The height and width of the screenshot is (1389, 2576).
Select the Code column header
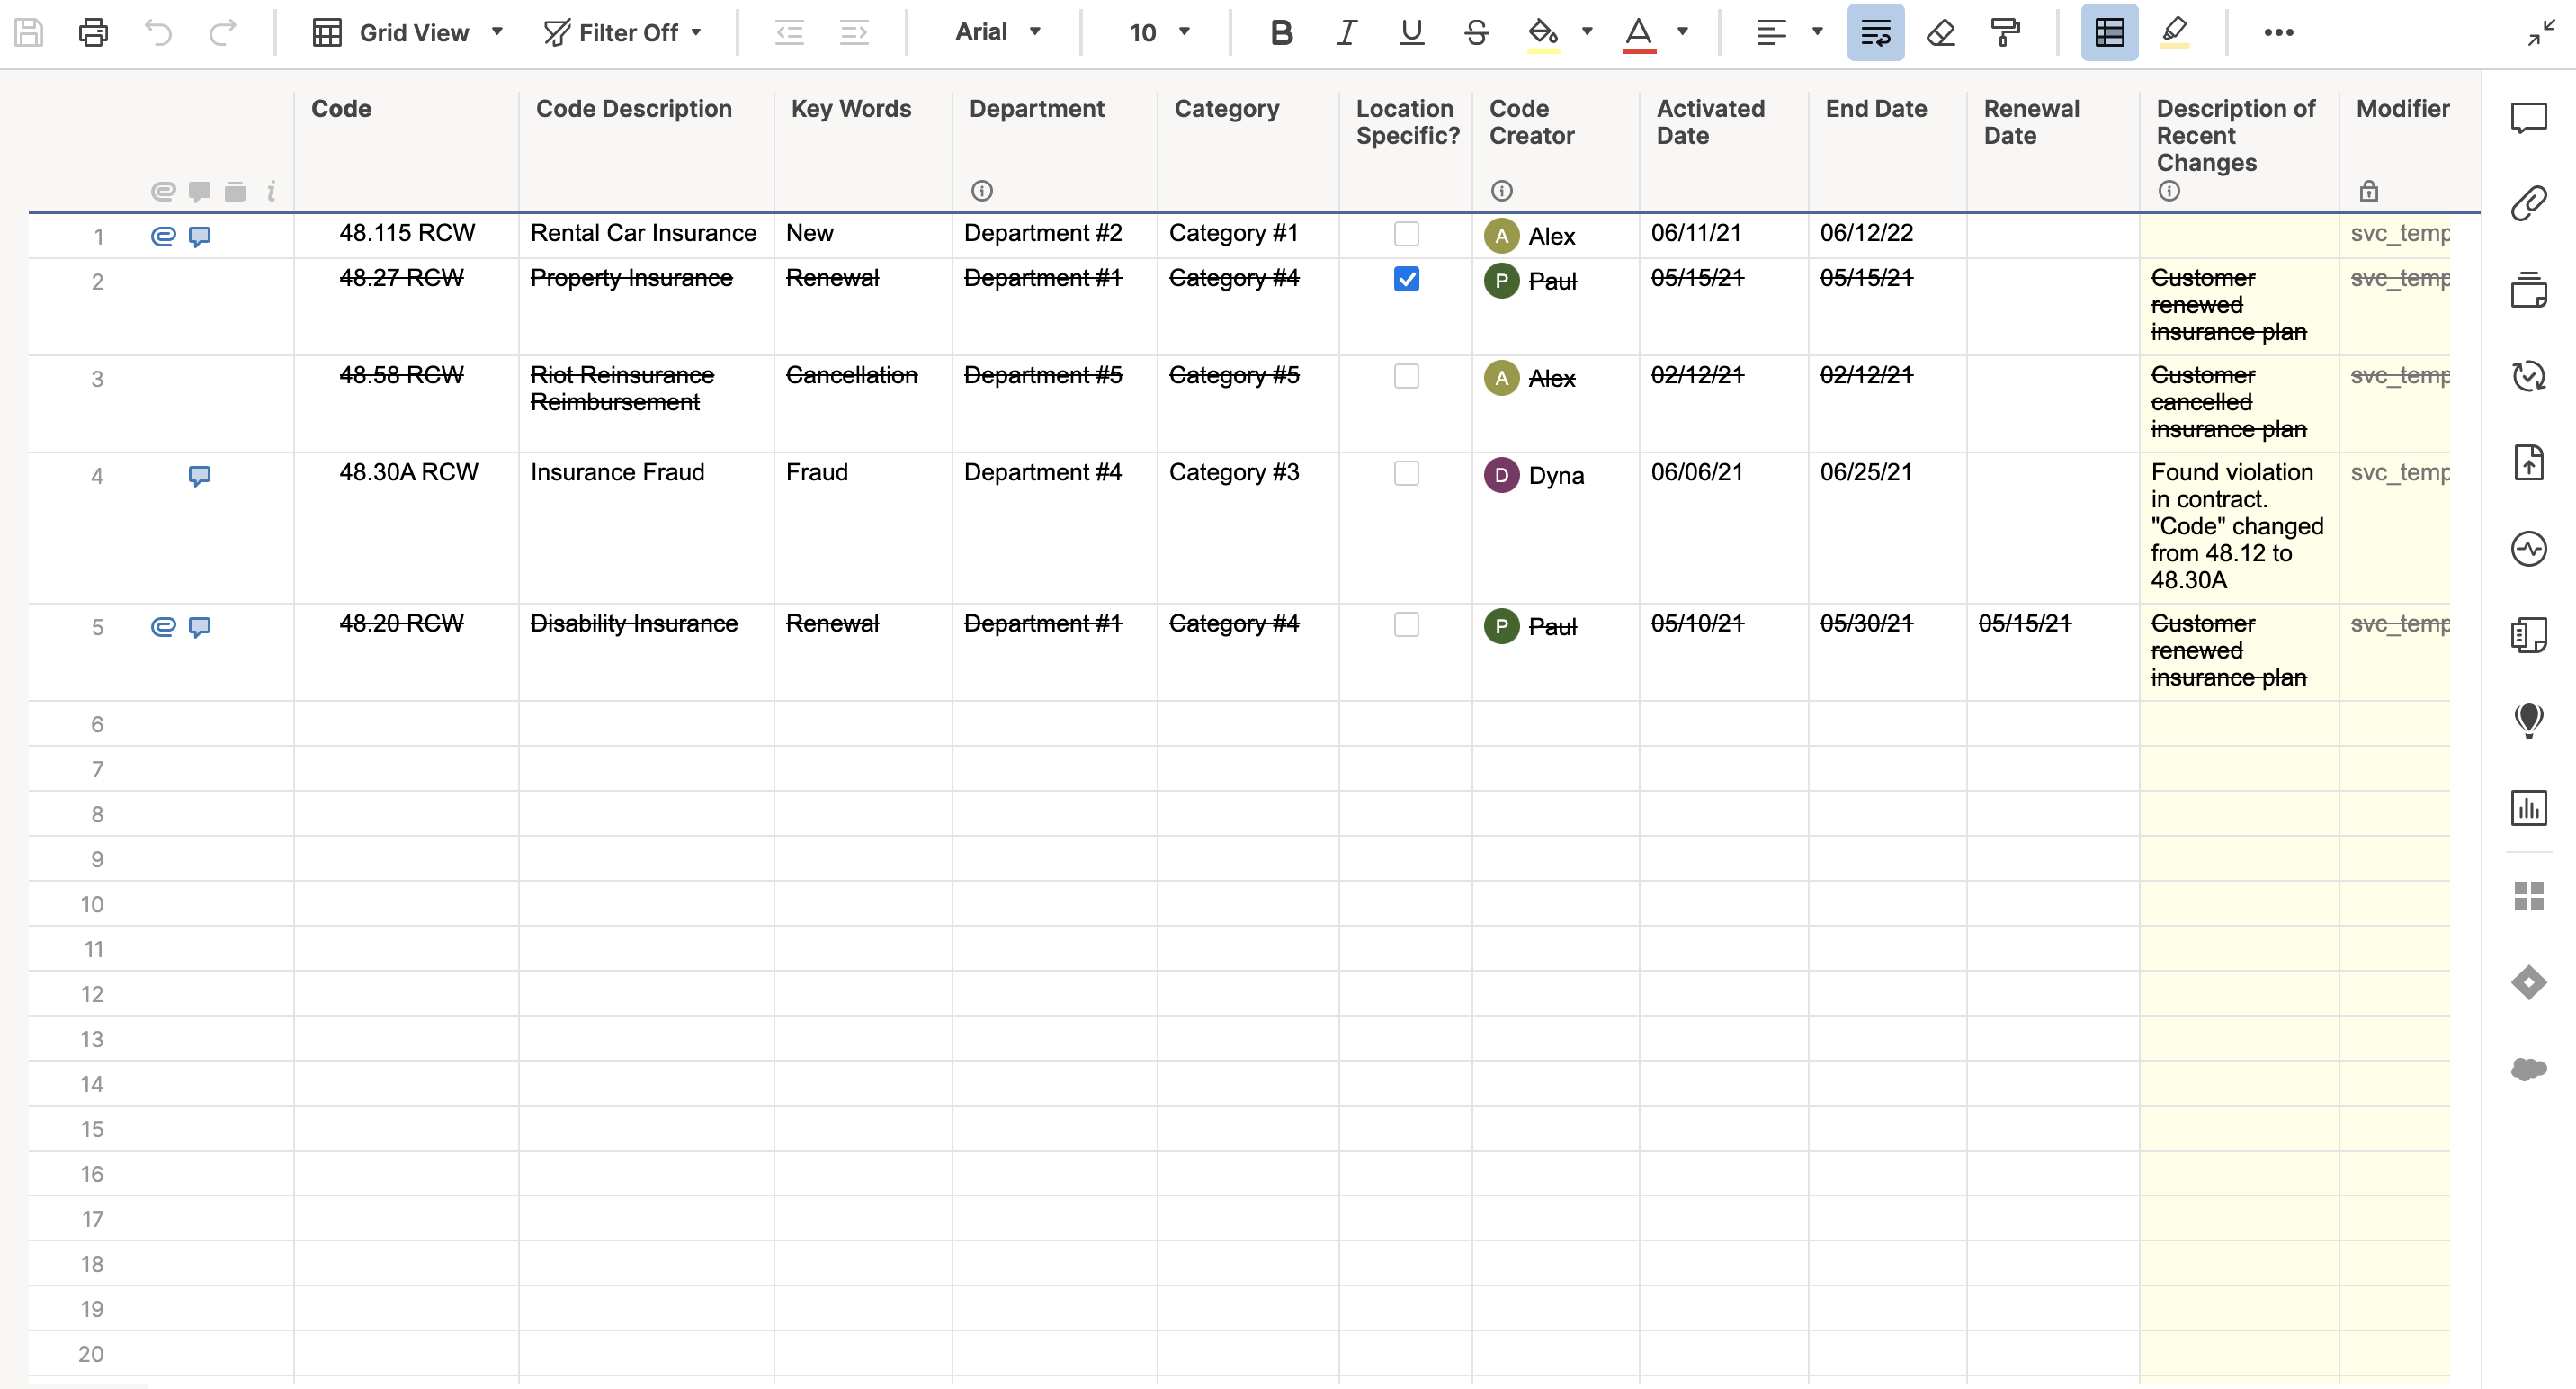point(406,150)
